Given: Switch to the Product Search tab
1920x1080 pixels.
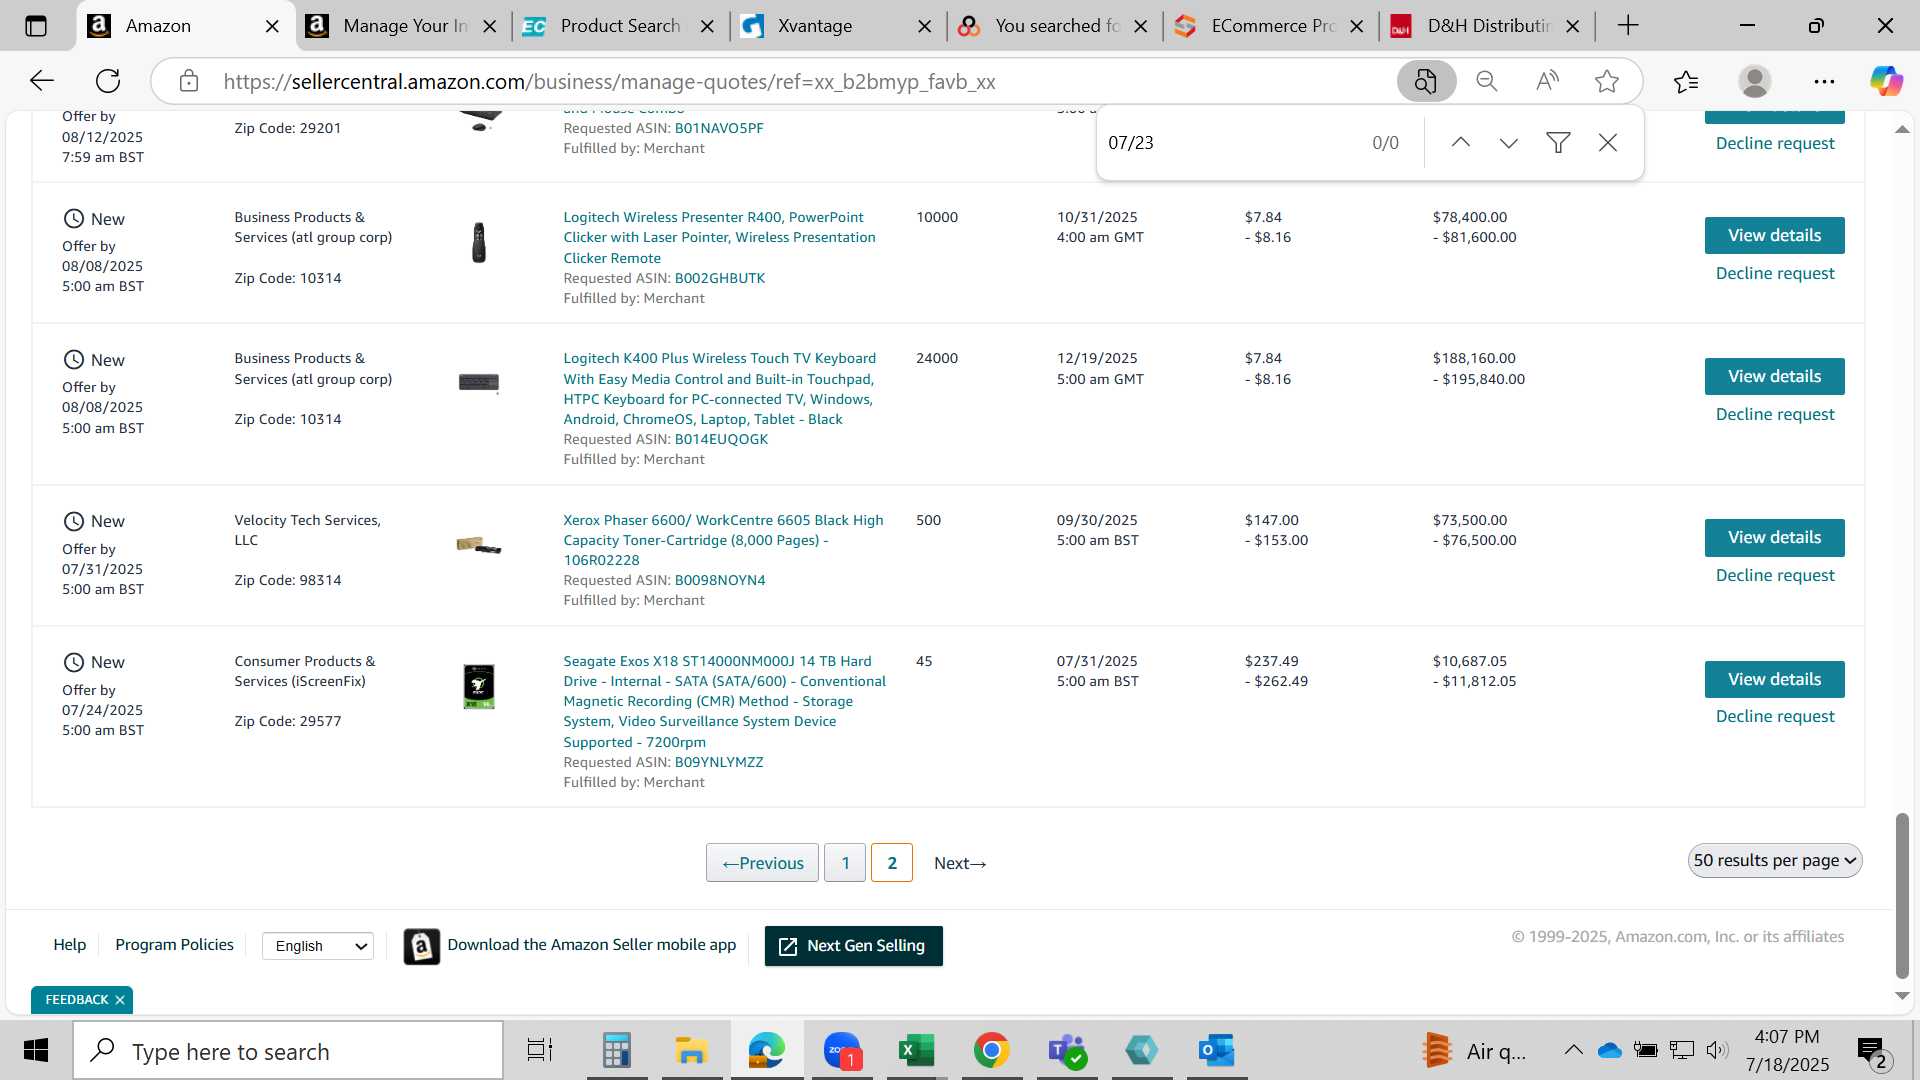Looking at the screenshot, I should 620,26.
